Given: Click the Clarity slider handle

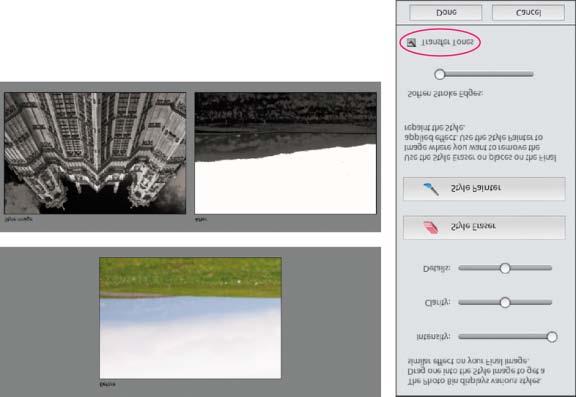Looking at the screenshot, I should point(505,303).
